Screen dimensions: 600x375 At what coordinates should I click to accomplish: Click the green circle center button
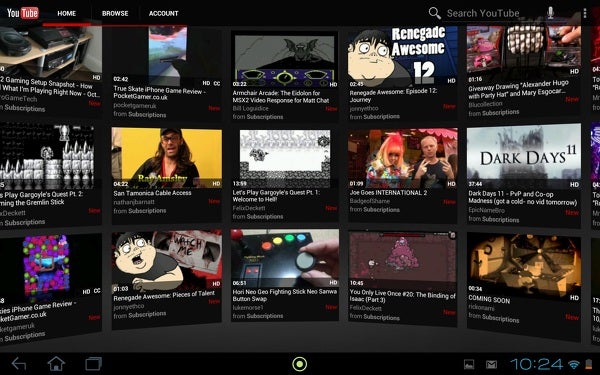tap(300, 364)
